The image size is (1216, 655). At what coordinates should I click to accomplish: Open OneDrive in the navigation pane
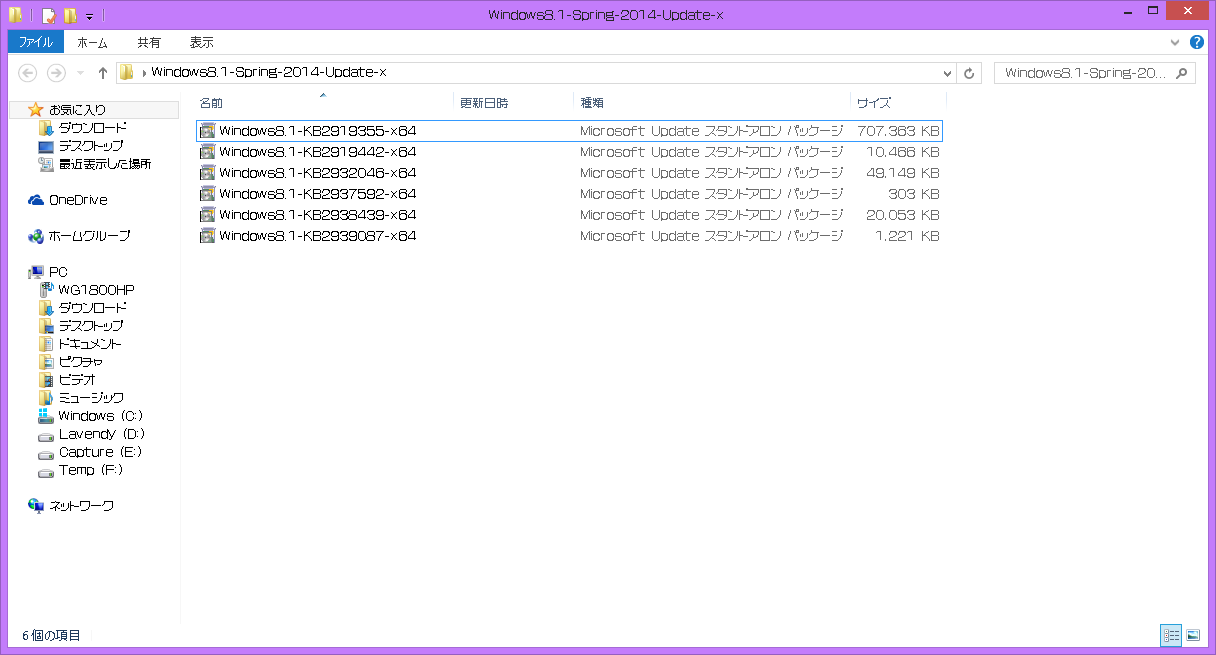coord(77,200)
